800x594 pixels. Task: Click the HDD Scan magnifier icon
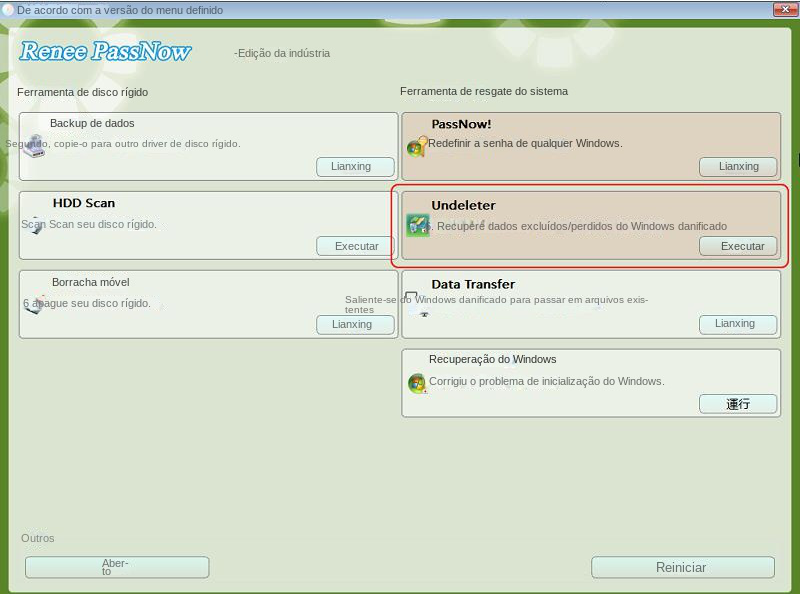coord(34,225)
